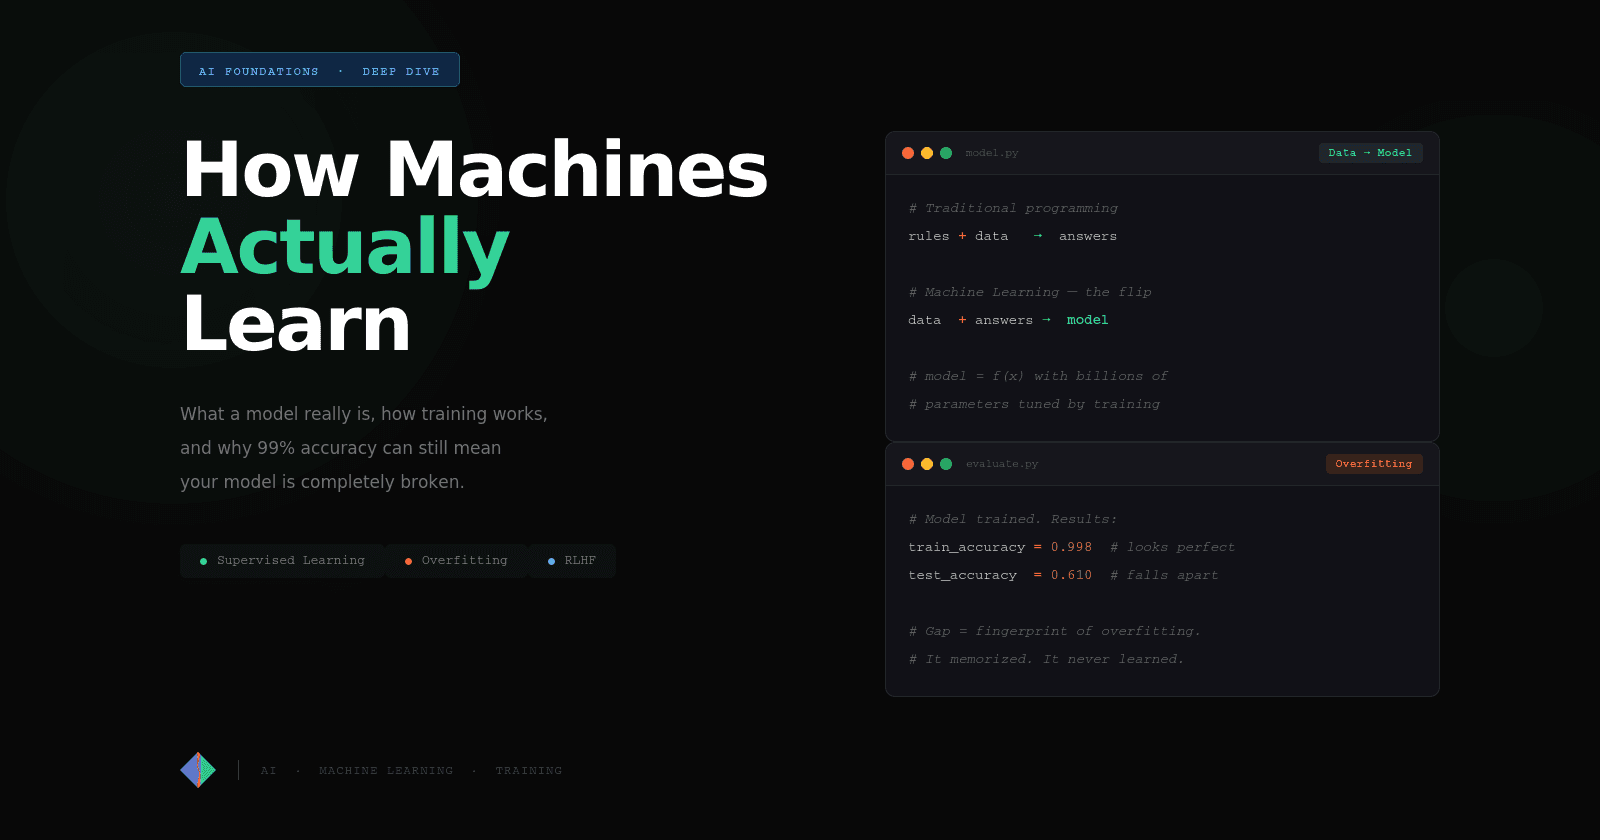
Task: Click the '# Traditional programming' comment
Action: click(x=1013, y=208)
